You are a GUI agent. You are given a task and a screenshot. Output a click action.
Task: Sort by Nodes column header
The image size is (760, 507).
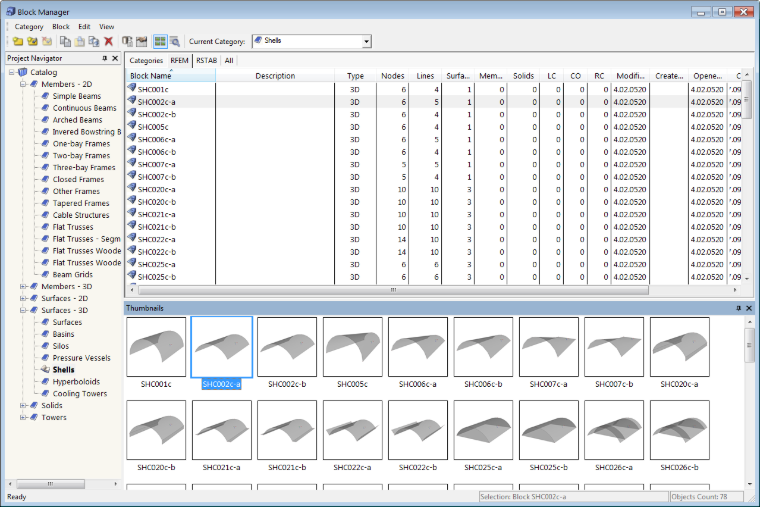392,76
